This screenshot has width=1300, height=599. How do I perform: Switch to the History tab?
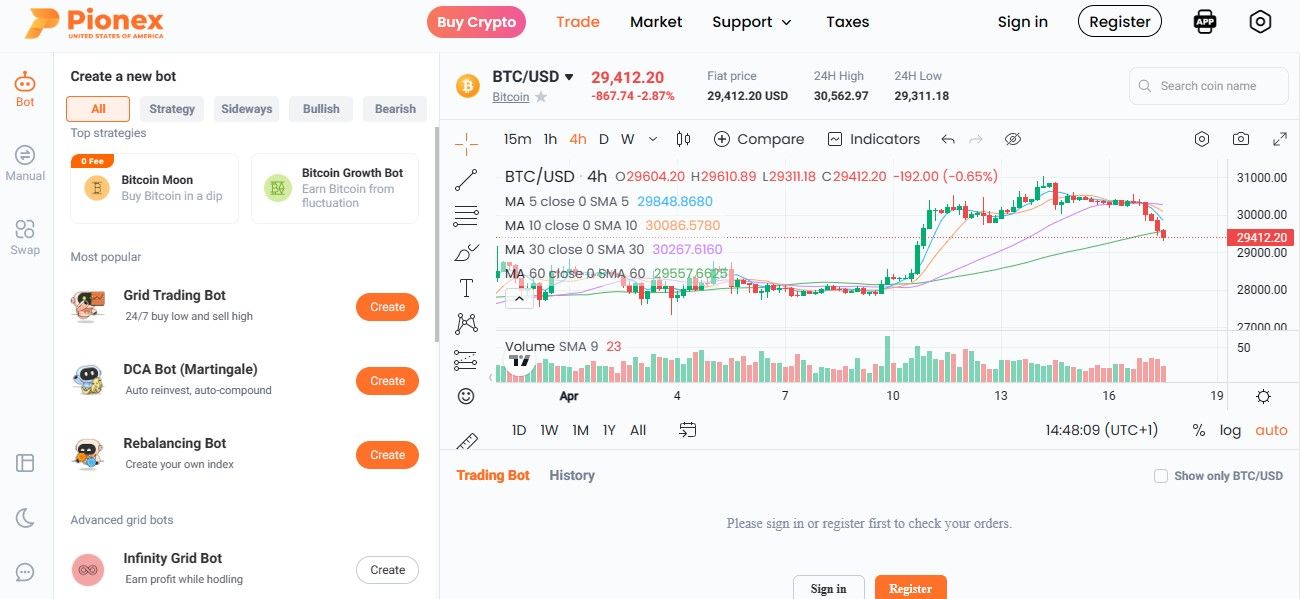[x=572, y=475]
